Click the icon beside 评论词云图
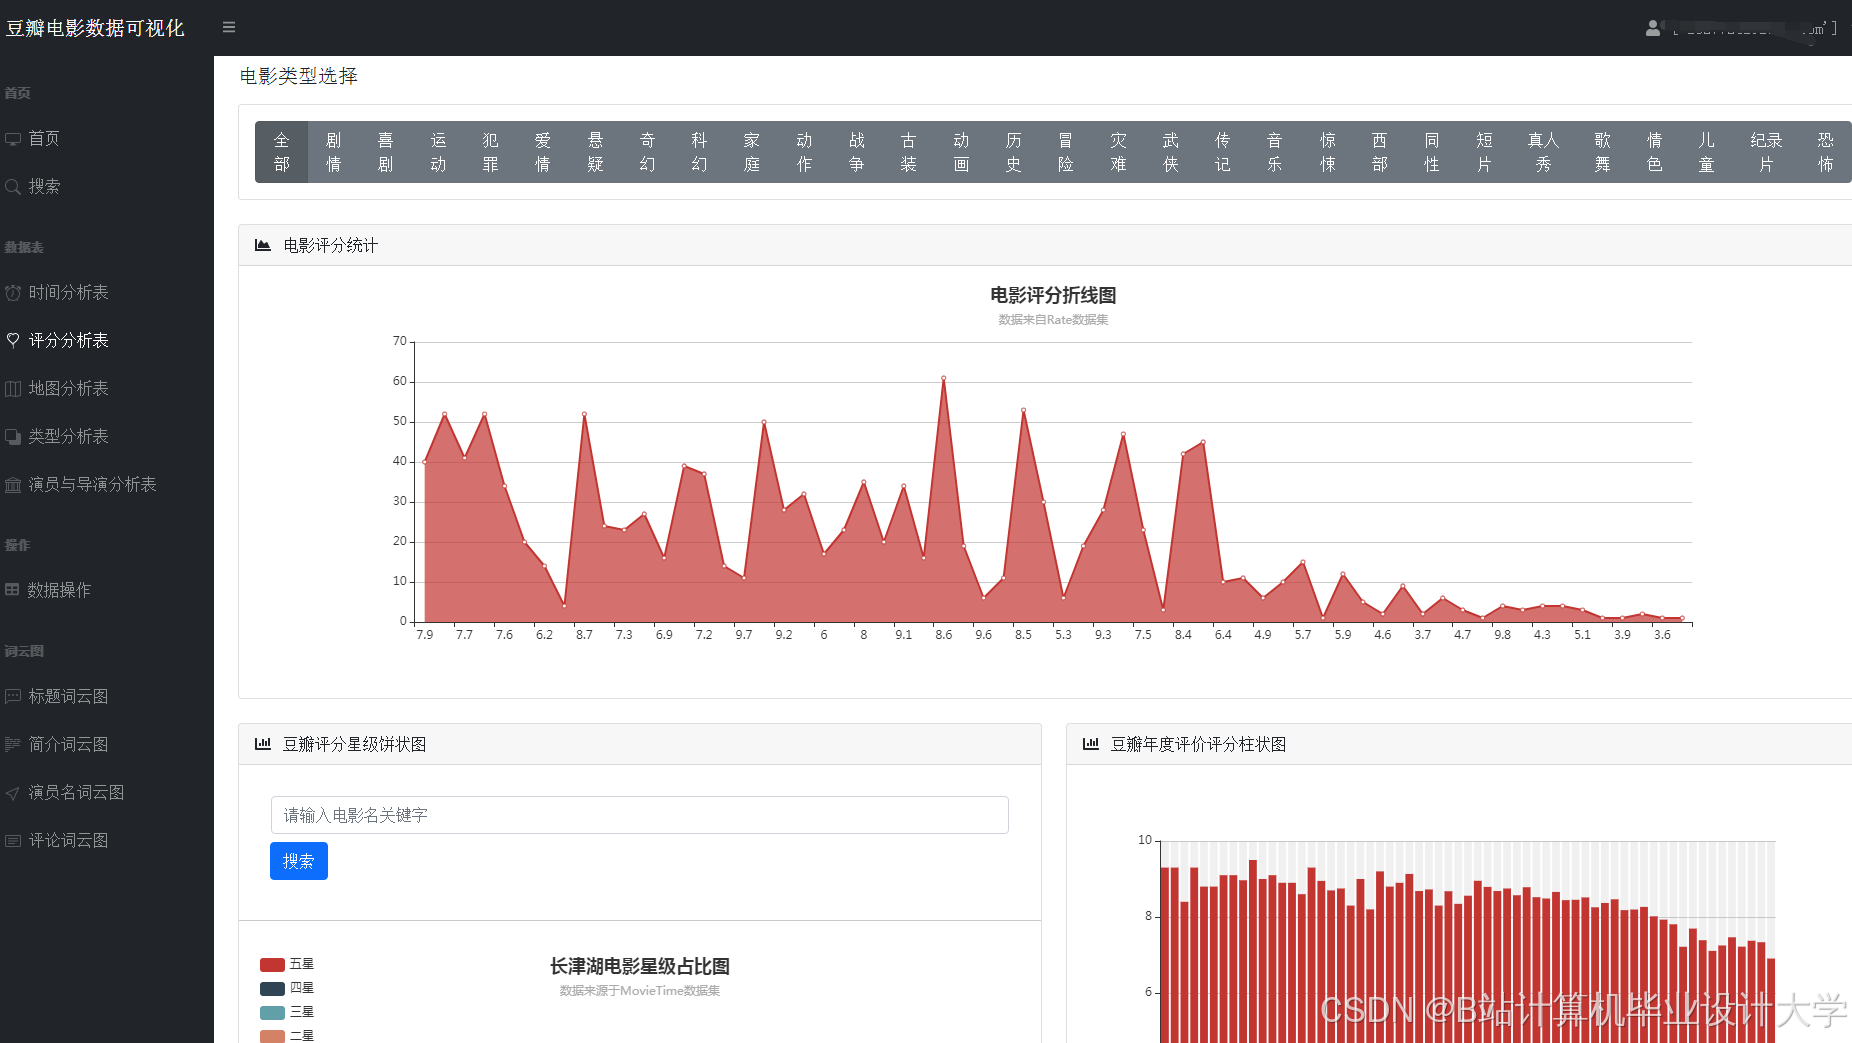The width and height of the screenshot is (1852, 1043). [x=13, y=841]
